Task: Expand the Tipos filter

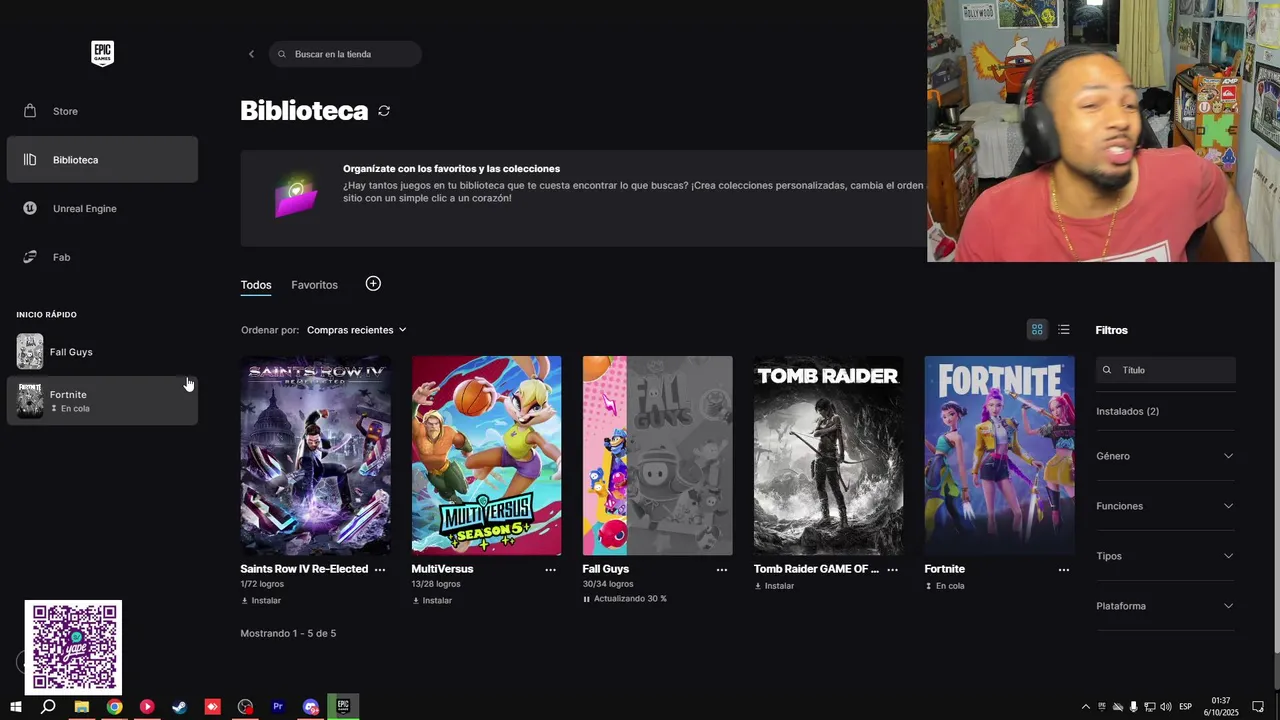Action: coord(1165,556)
